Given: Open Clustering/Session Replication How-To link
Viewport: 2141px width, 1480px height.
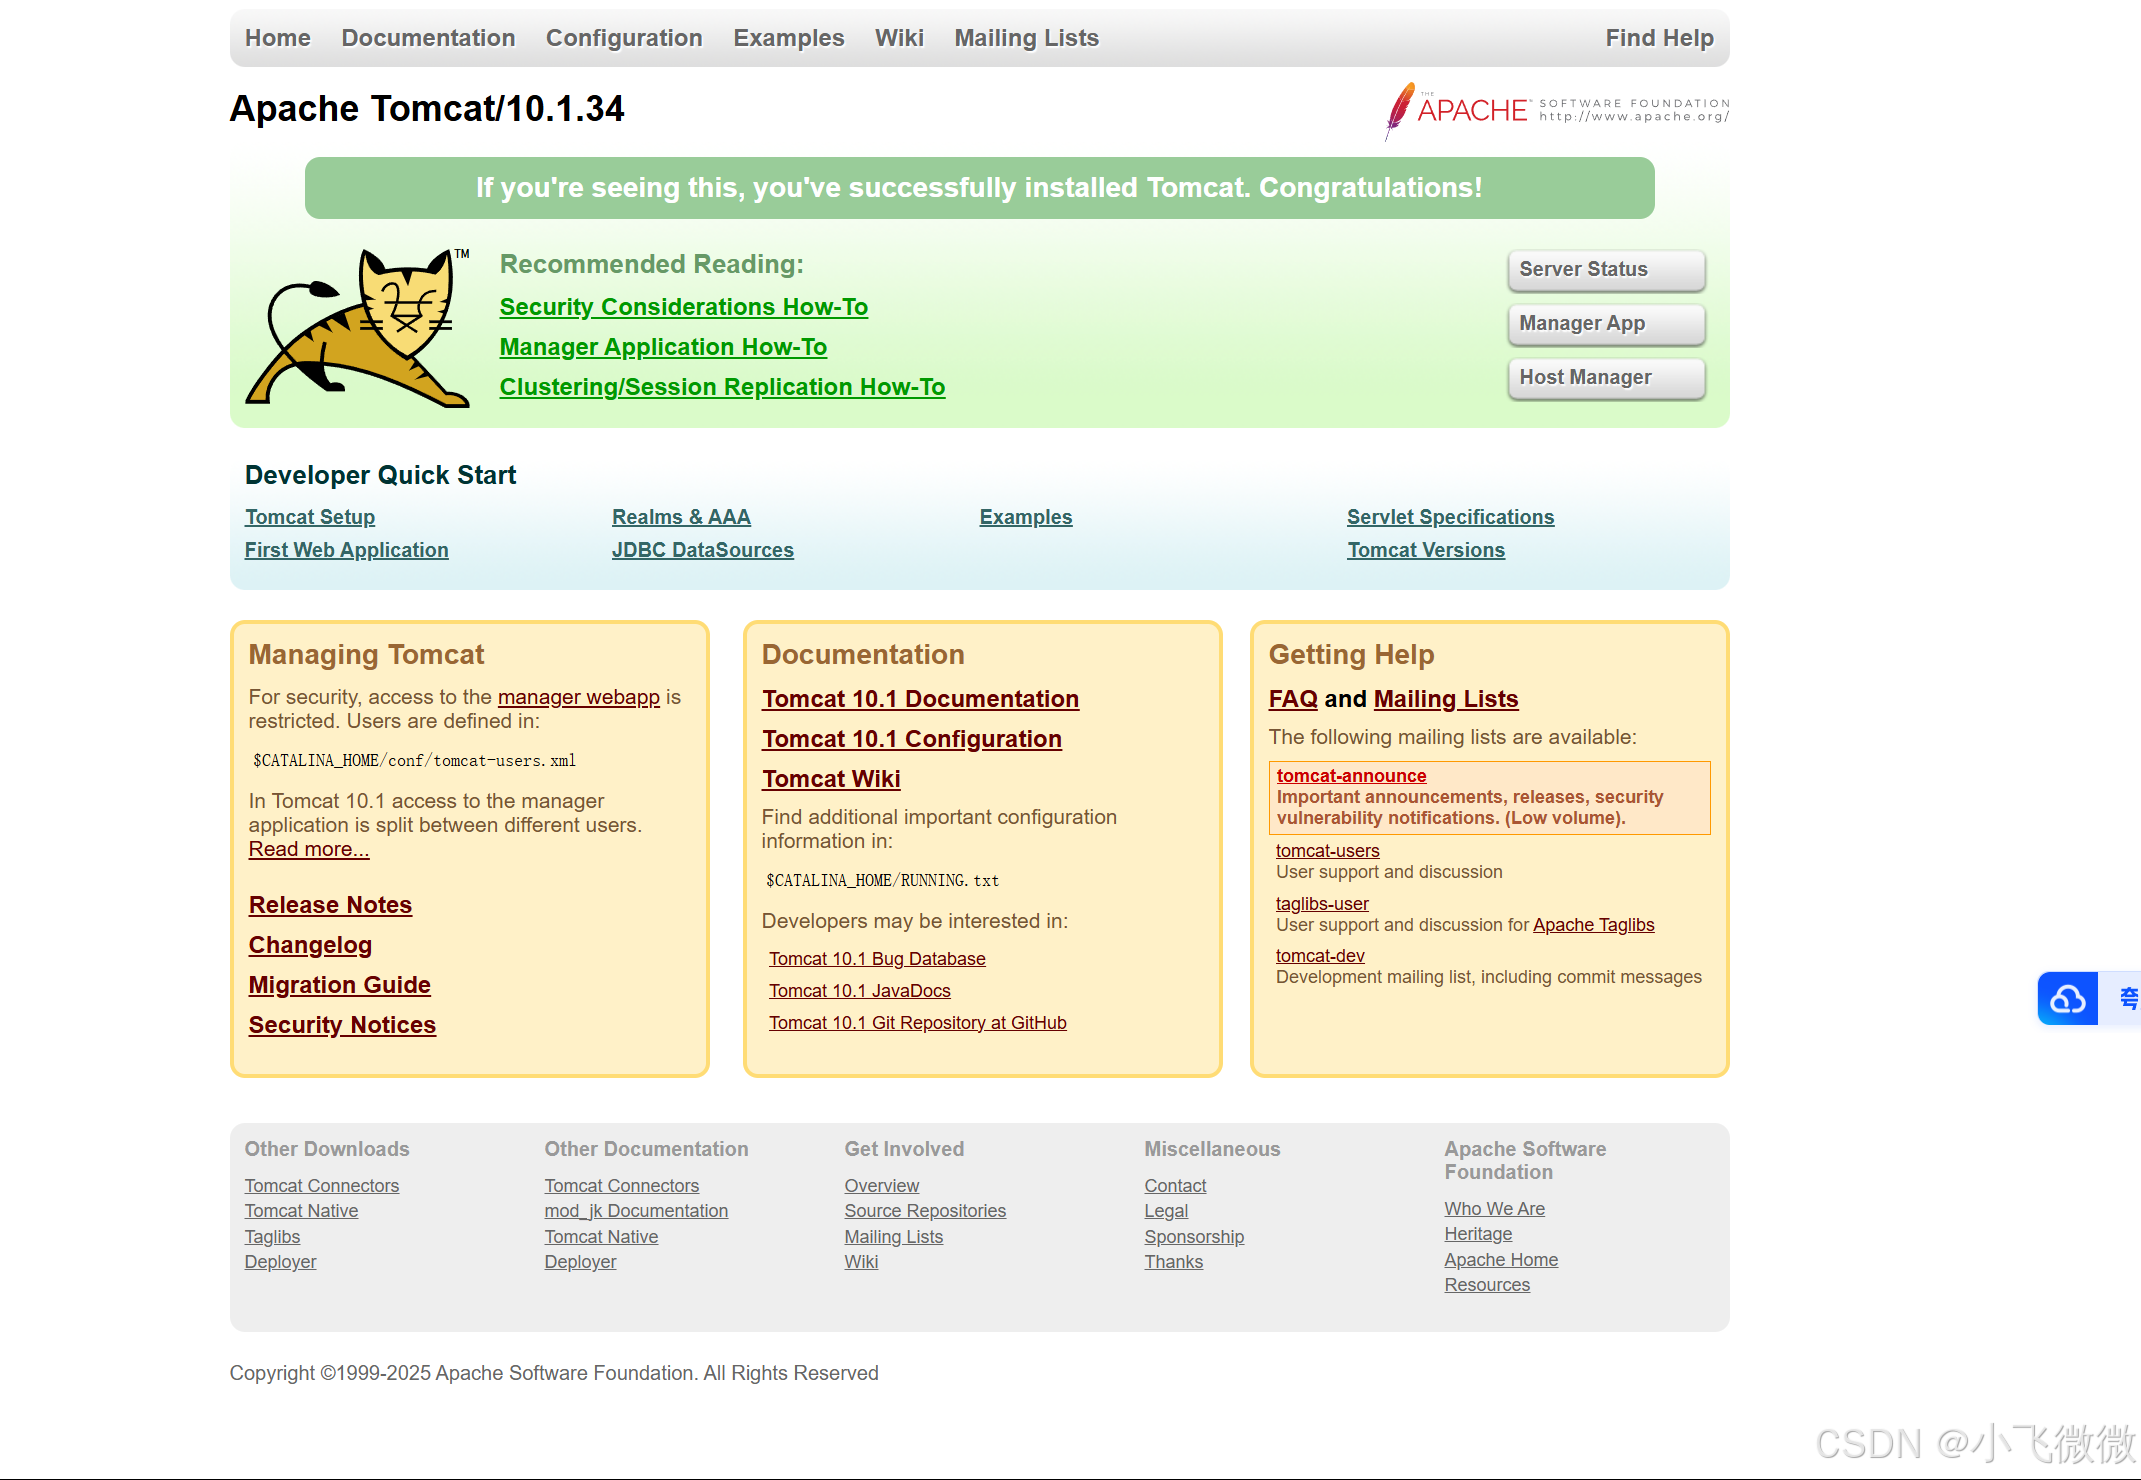Looking at the screenshot, I should (722, 387).
